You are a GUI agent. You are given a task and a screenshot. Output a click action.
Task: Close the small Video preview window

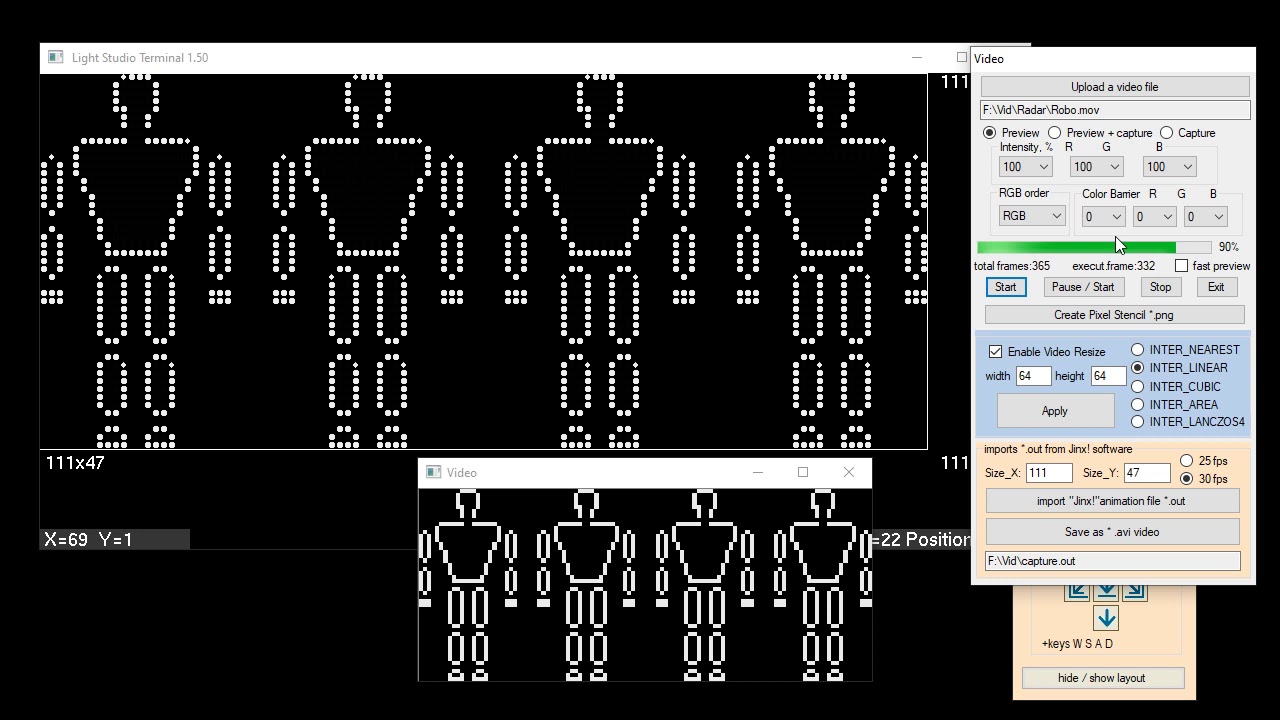pos(848,472)
